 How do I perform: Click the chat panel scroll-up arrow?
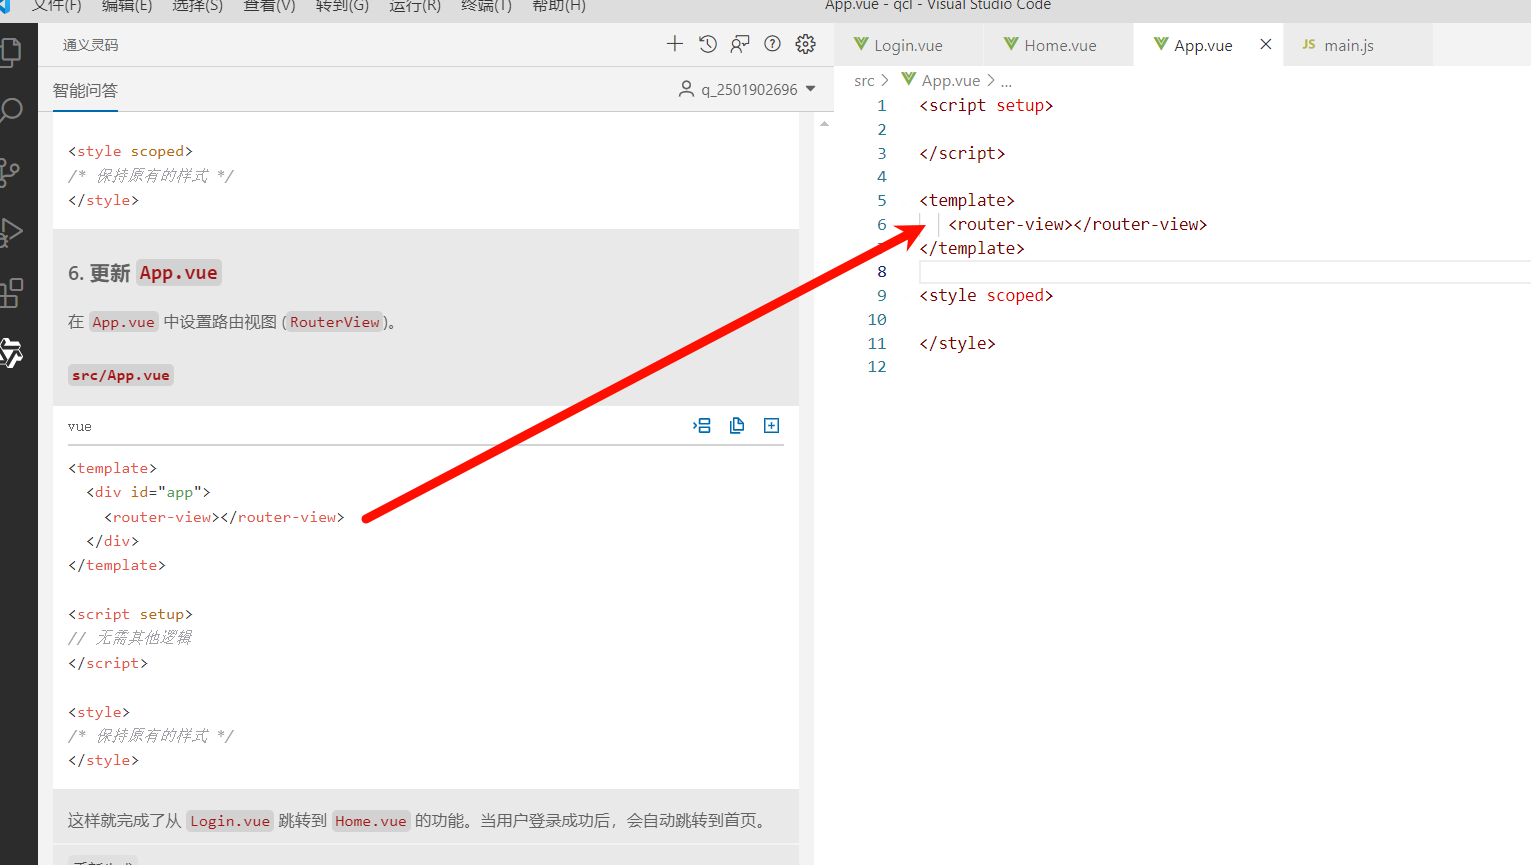(x=824, y=124)
